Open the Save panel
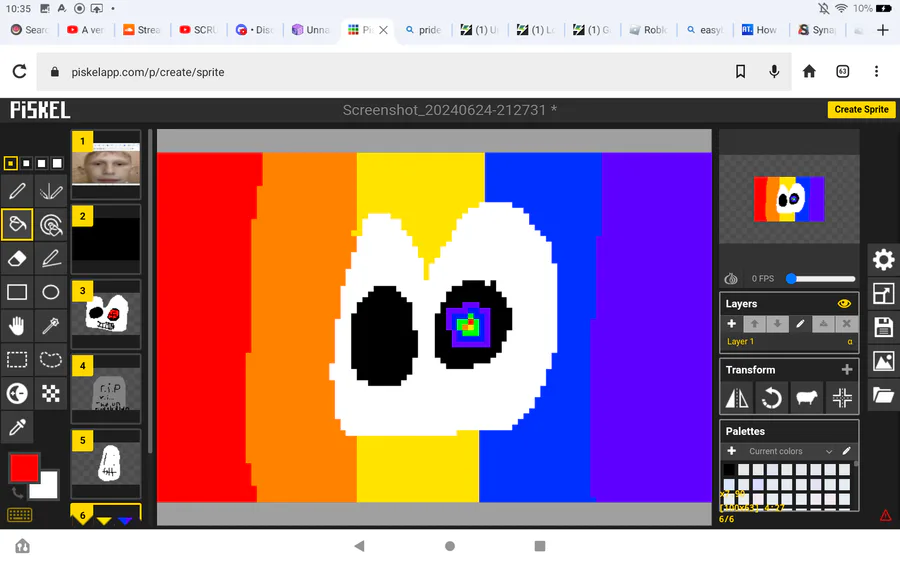 coord(883,328)
